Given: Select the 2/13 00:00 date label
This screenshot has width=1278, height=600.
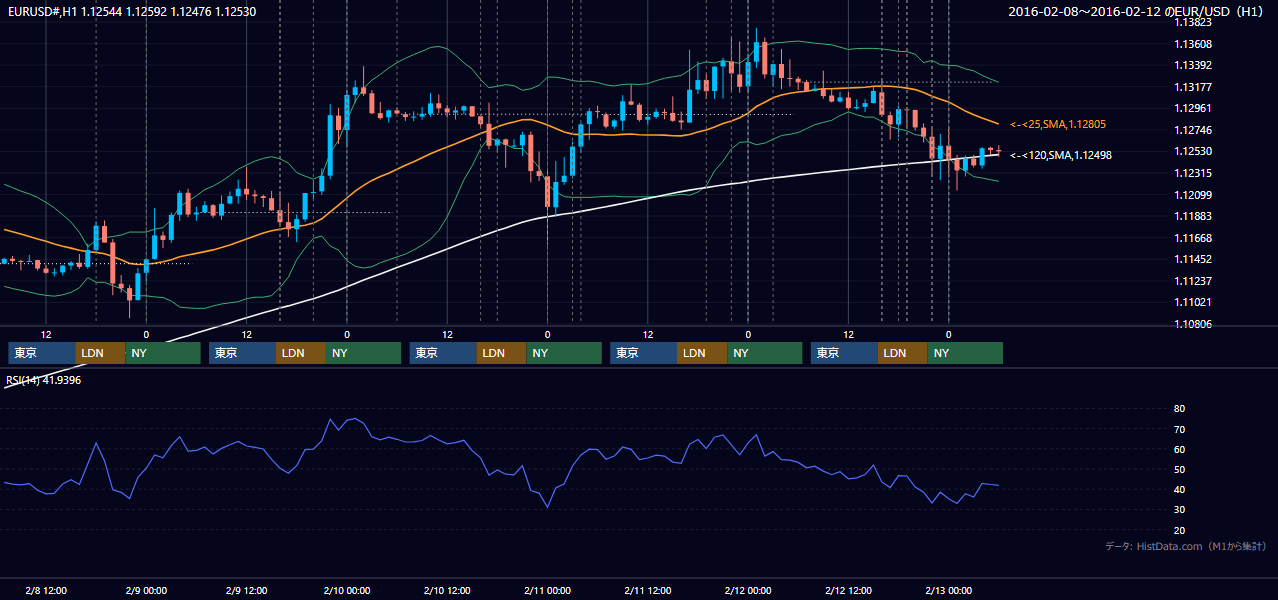Looking at the screenshot, I should click(x=948, y=590).
